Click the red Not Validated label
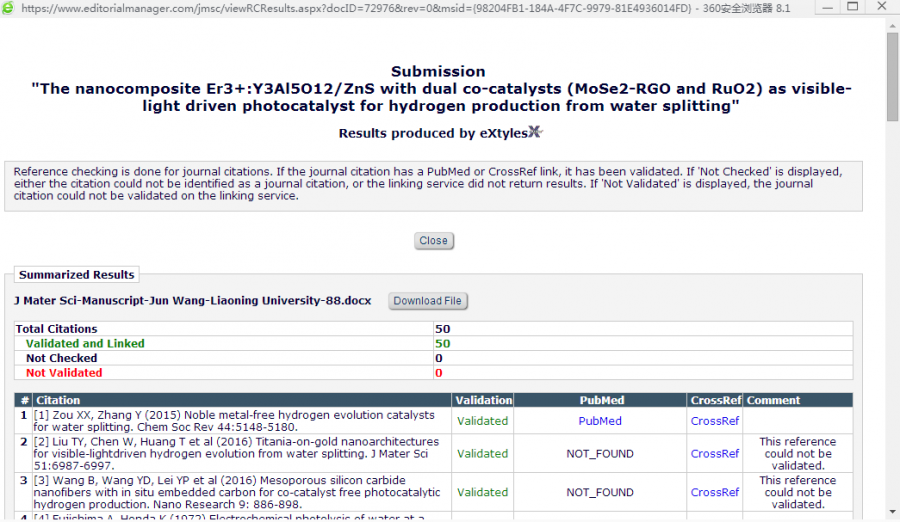The height and width of the screenshot is (522, 900). click(x=64, y=373)
